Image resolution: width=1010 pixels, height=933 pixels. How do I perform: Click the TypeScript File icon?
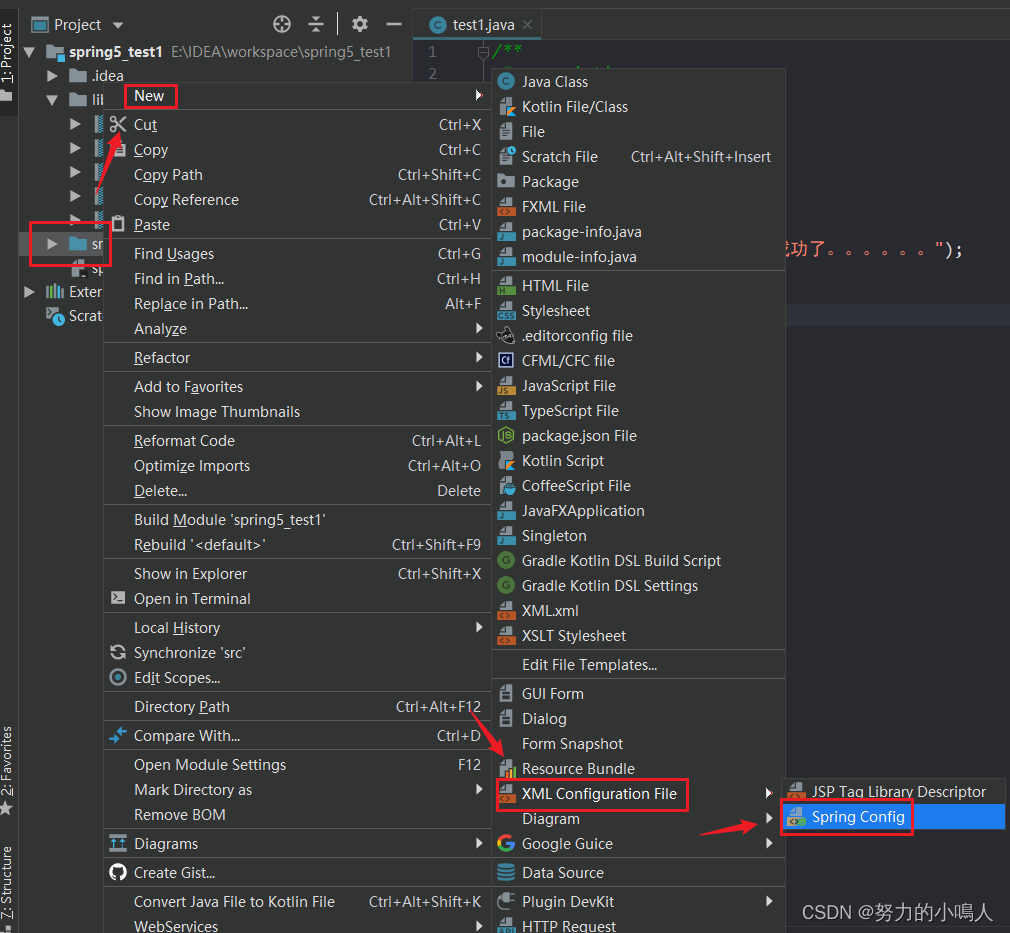point(507,410)
